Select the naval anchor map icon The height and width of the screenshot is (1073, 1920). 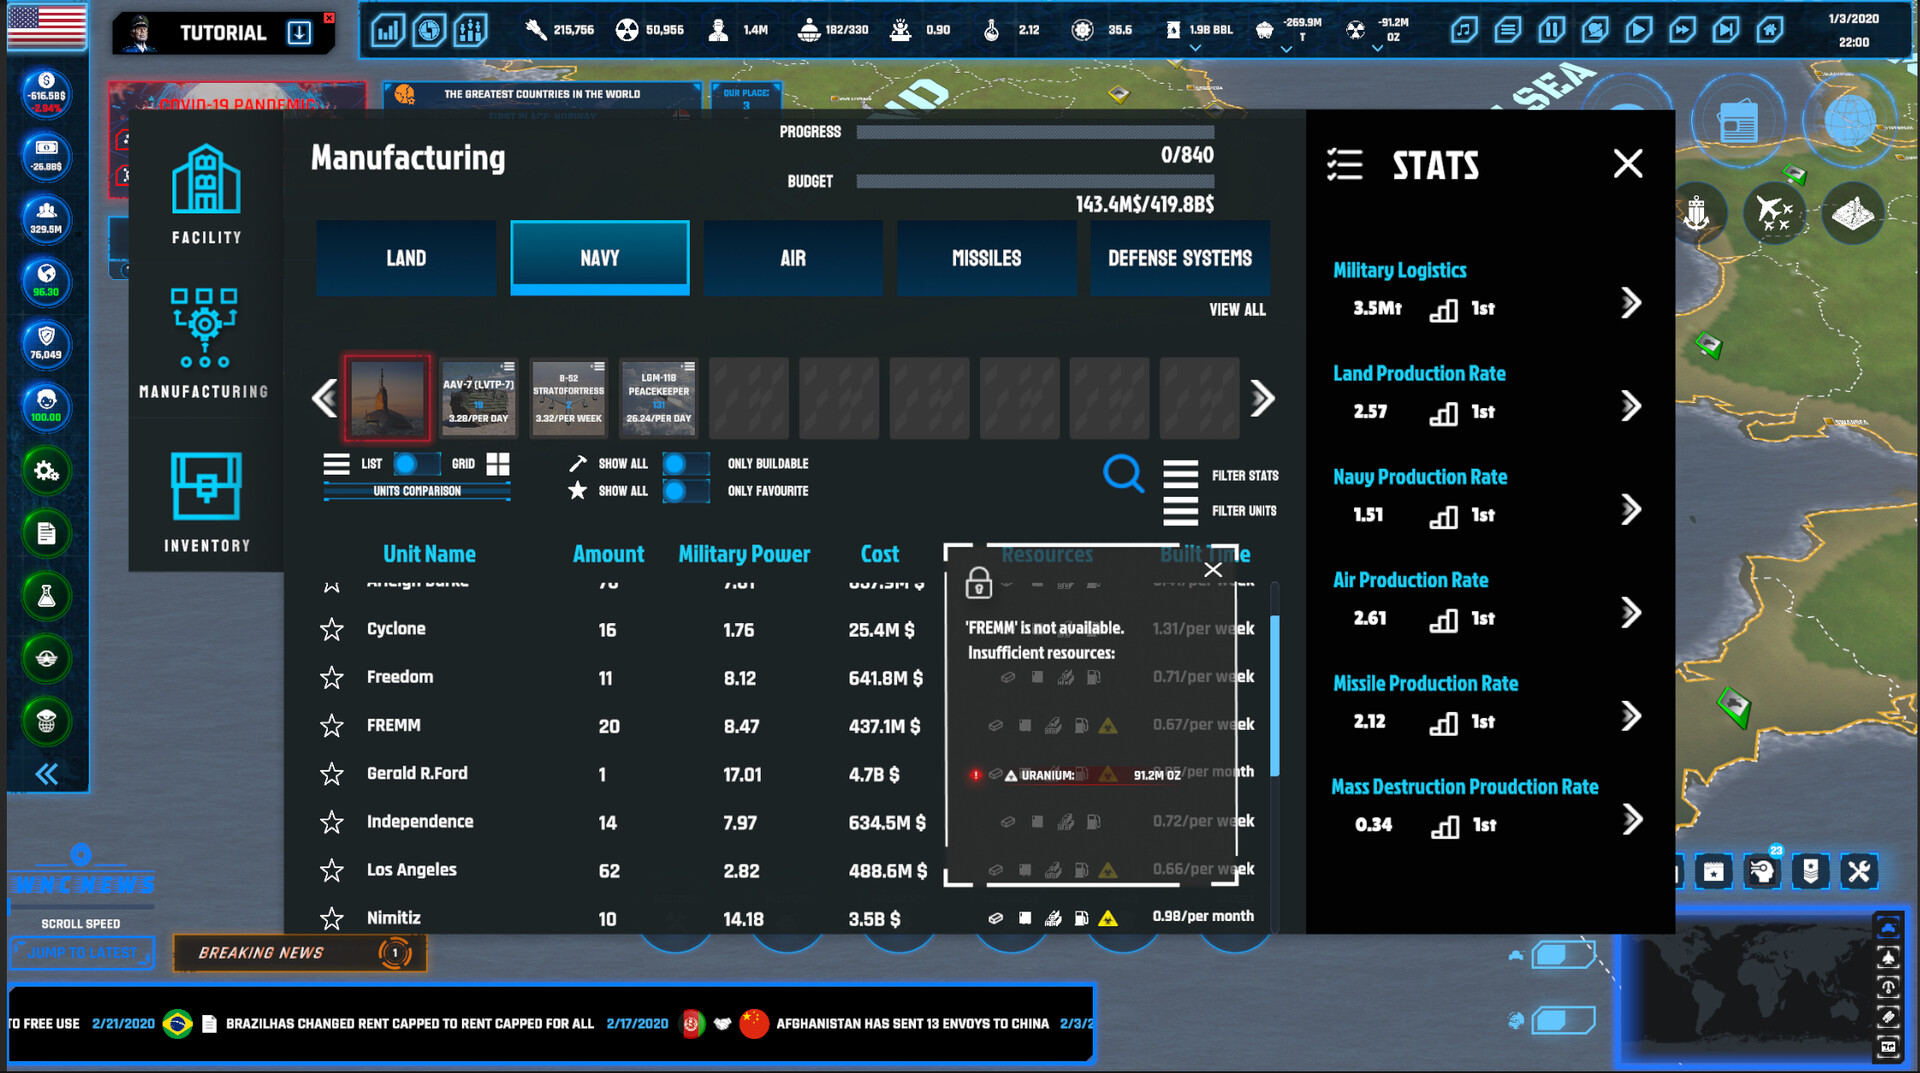[x=1697, y=213]
